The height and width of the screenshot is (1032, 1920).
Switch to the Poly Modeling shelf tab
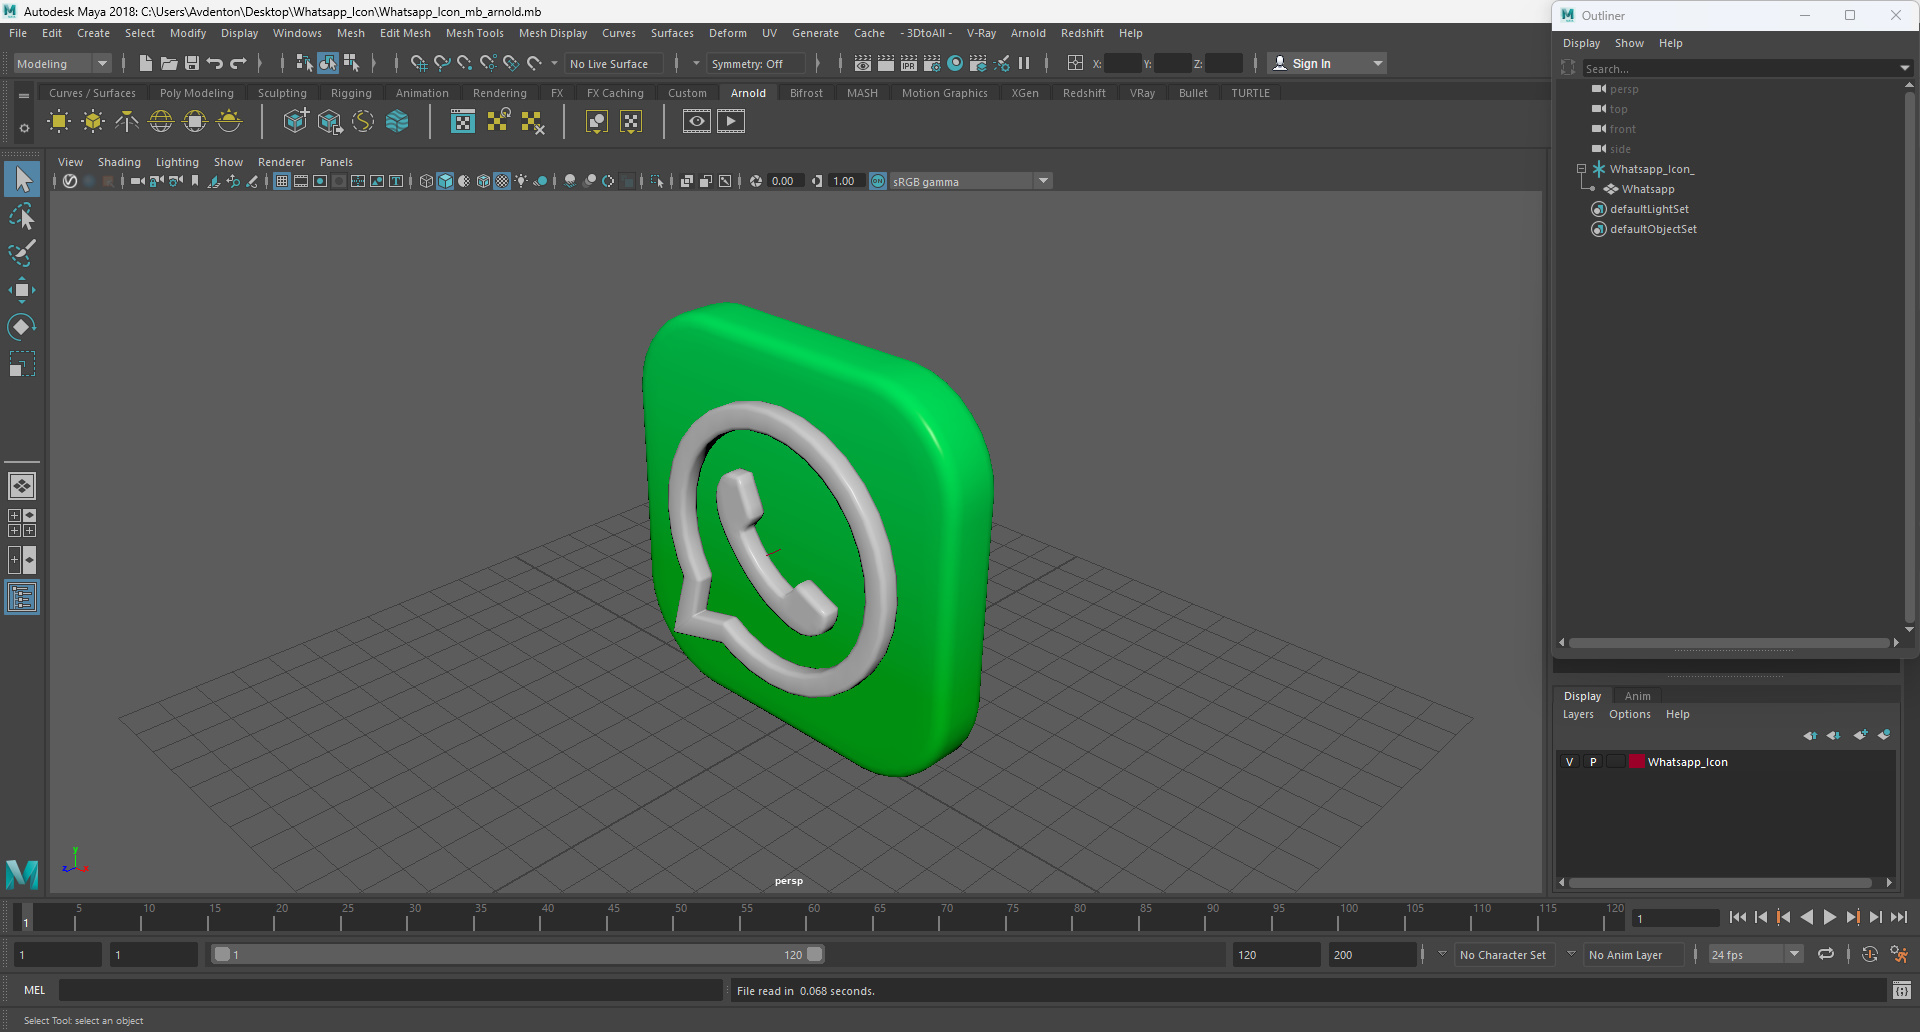[x=196, y=93]
